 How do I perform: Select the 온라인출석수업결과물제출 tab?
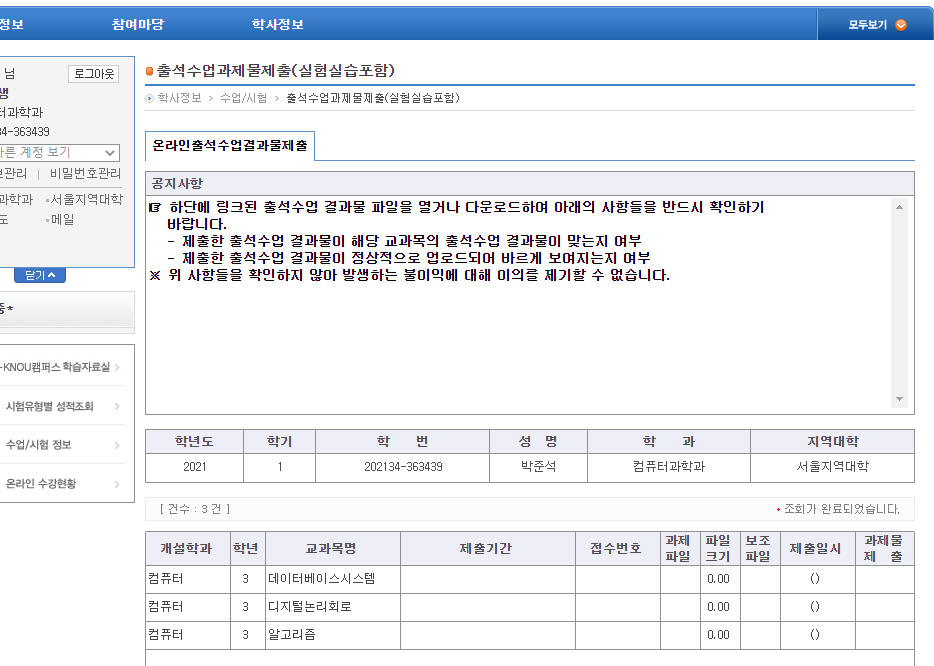[x=230, y=146]
